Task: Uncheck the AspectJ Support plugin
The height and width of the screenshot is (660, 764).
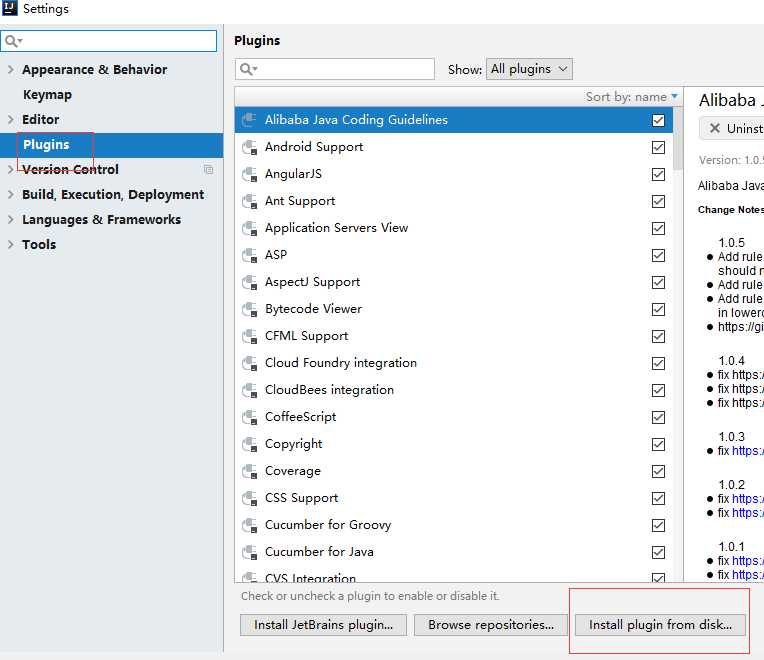Action: click(x=658, y=282)
